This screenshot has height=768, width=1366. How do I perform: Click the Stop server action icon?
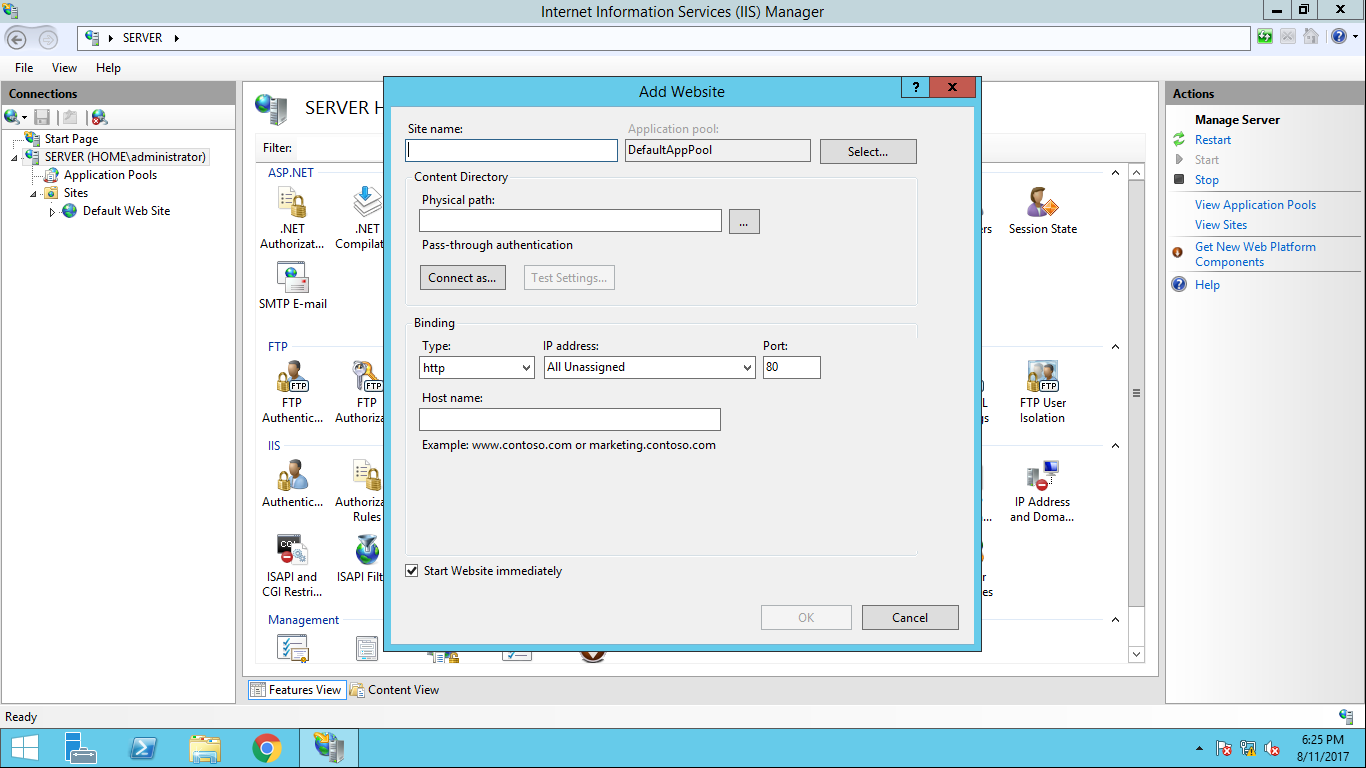point(1179,180)
